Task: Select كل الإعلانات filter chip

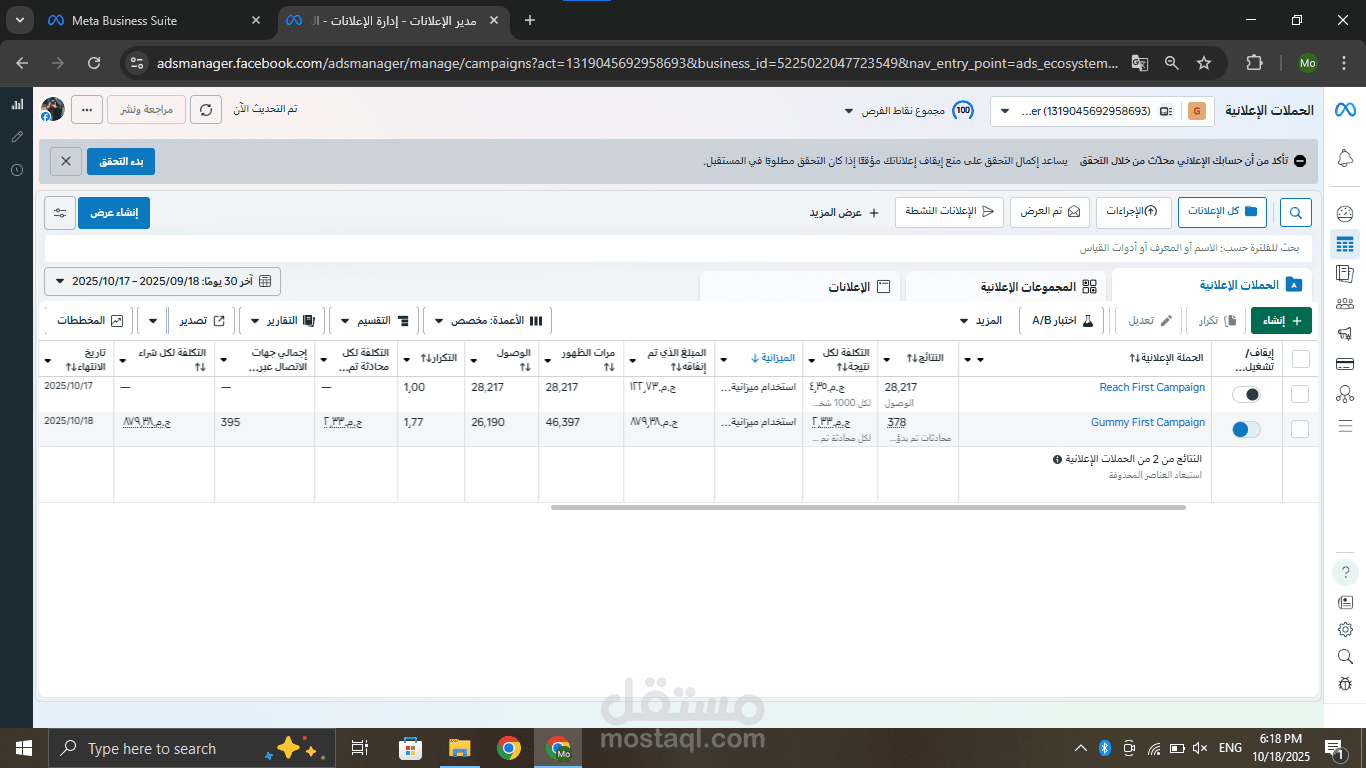Action: 1223,212
